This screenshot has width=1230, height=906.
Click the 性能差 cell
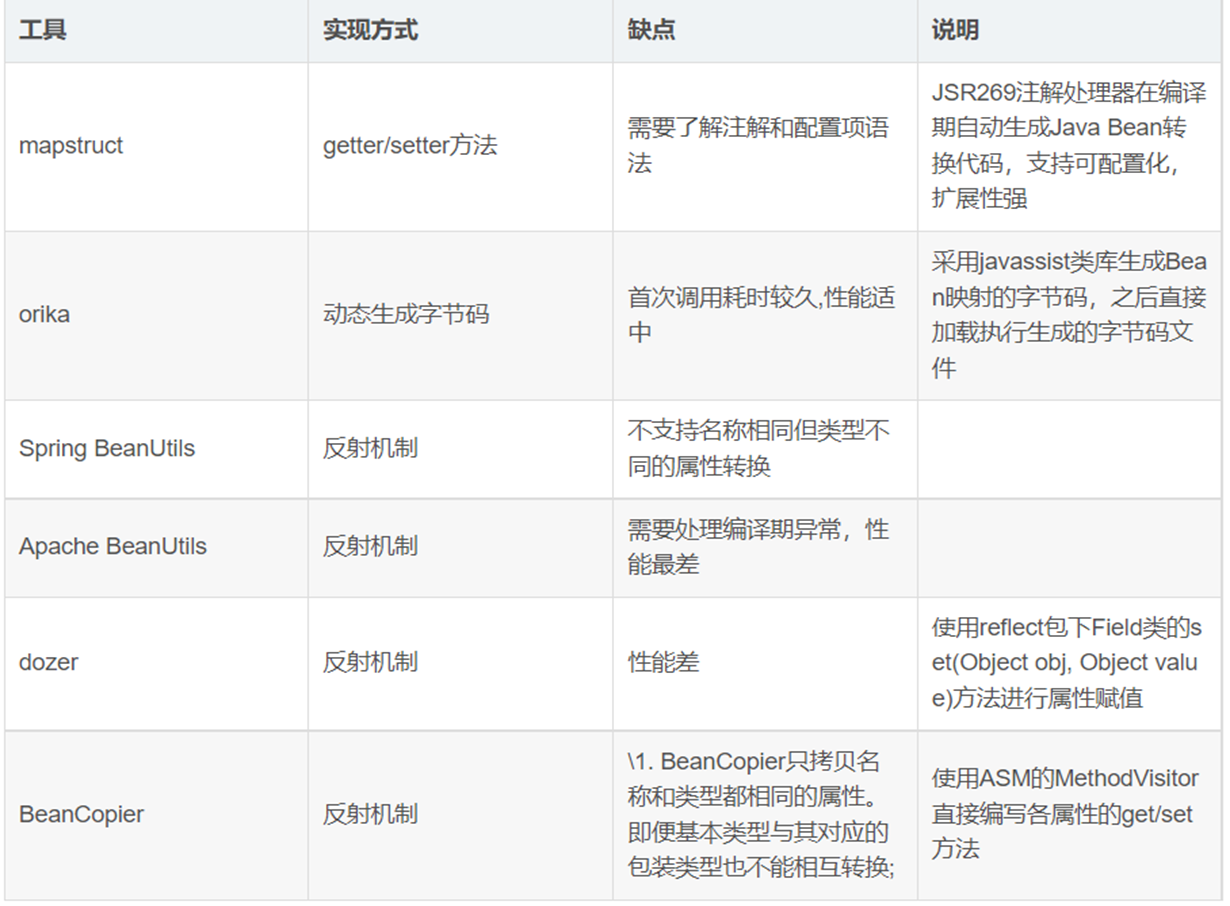765,663
